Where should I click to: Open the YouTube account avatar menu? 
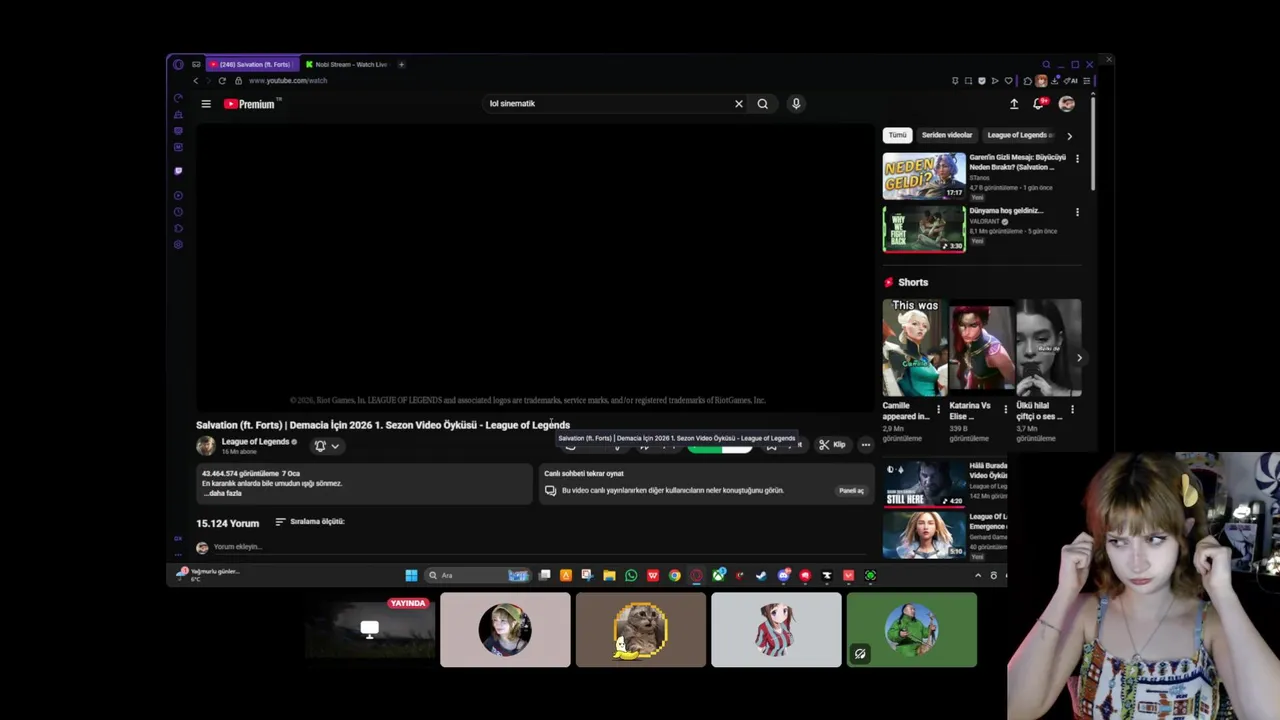(x=1067, y=104)
